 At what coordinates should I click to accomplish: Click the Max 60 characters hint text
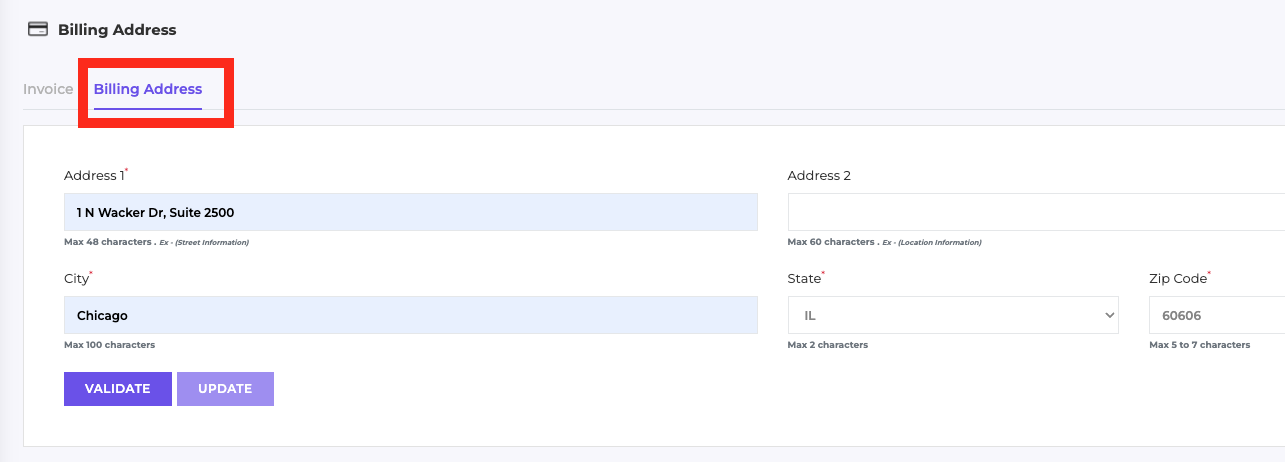[x=831, y=242]
